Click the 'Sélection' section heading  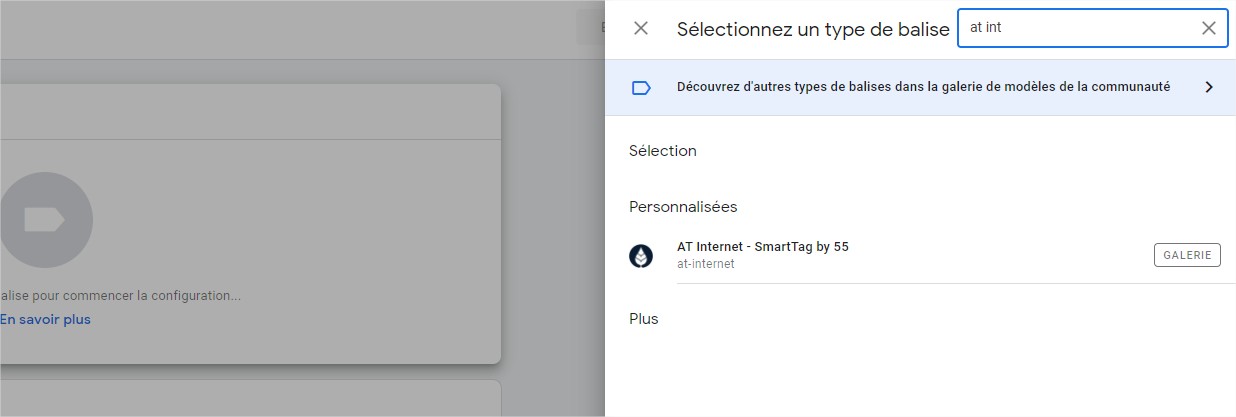[663, 151]
